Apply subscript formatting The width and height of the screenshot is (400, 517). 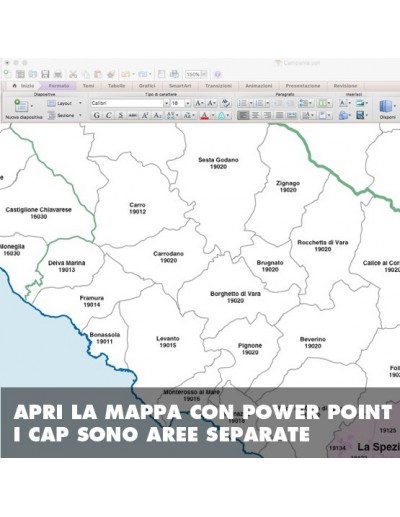[x=157, y=115]
